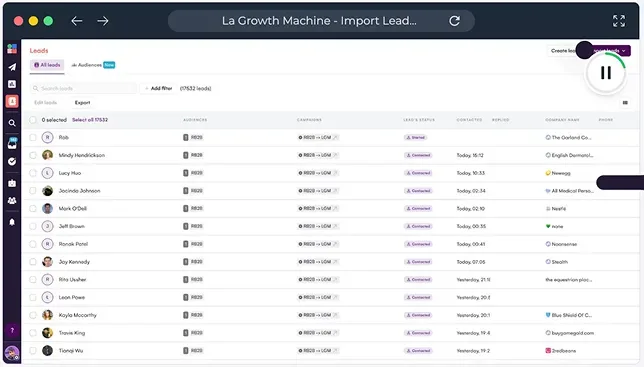Enter fullscreen with the expand icon

click(x=619, y=21)
